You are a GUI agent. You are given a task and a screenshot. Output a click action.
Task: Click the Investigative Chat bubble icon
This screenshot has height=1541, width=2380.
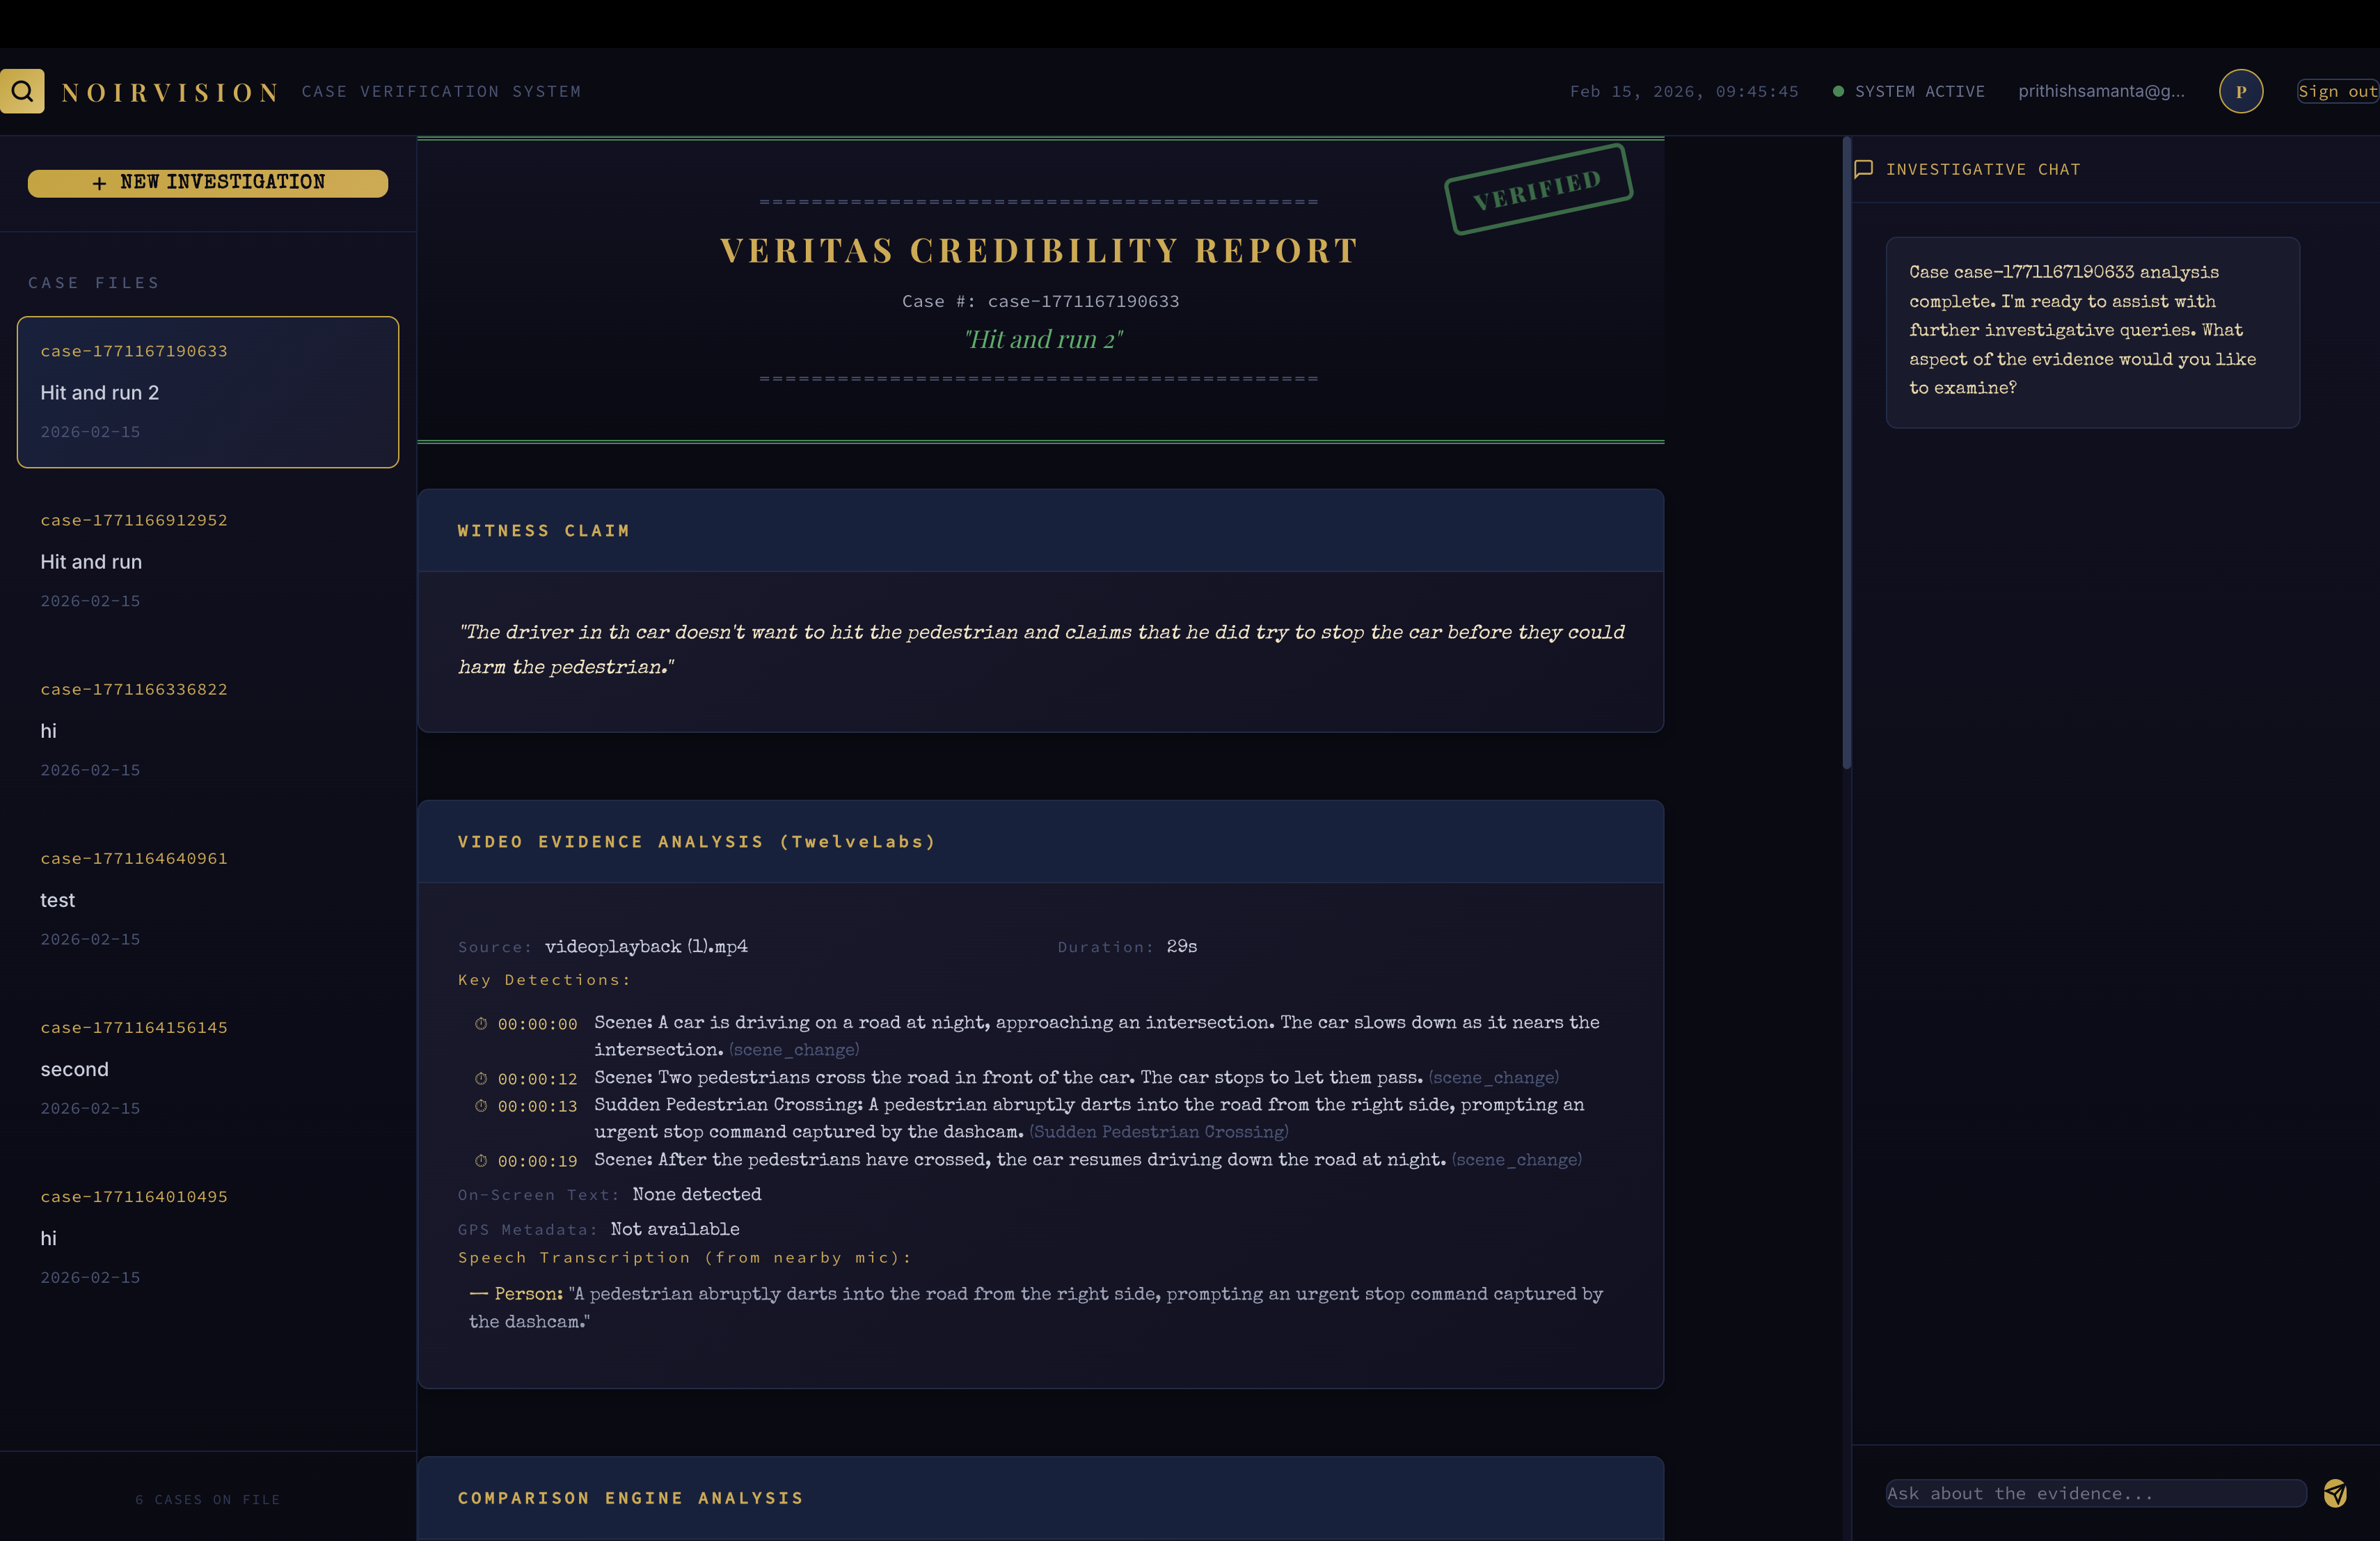pyautogui.click(x=1863, y=169)
